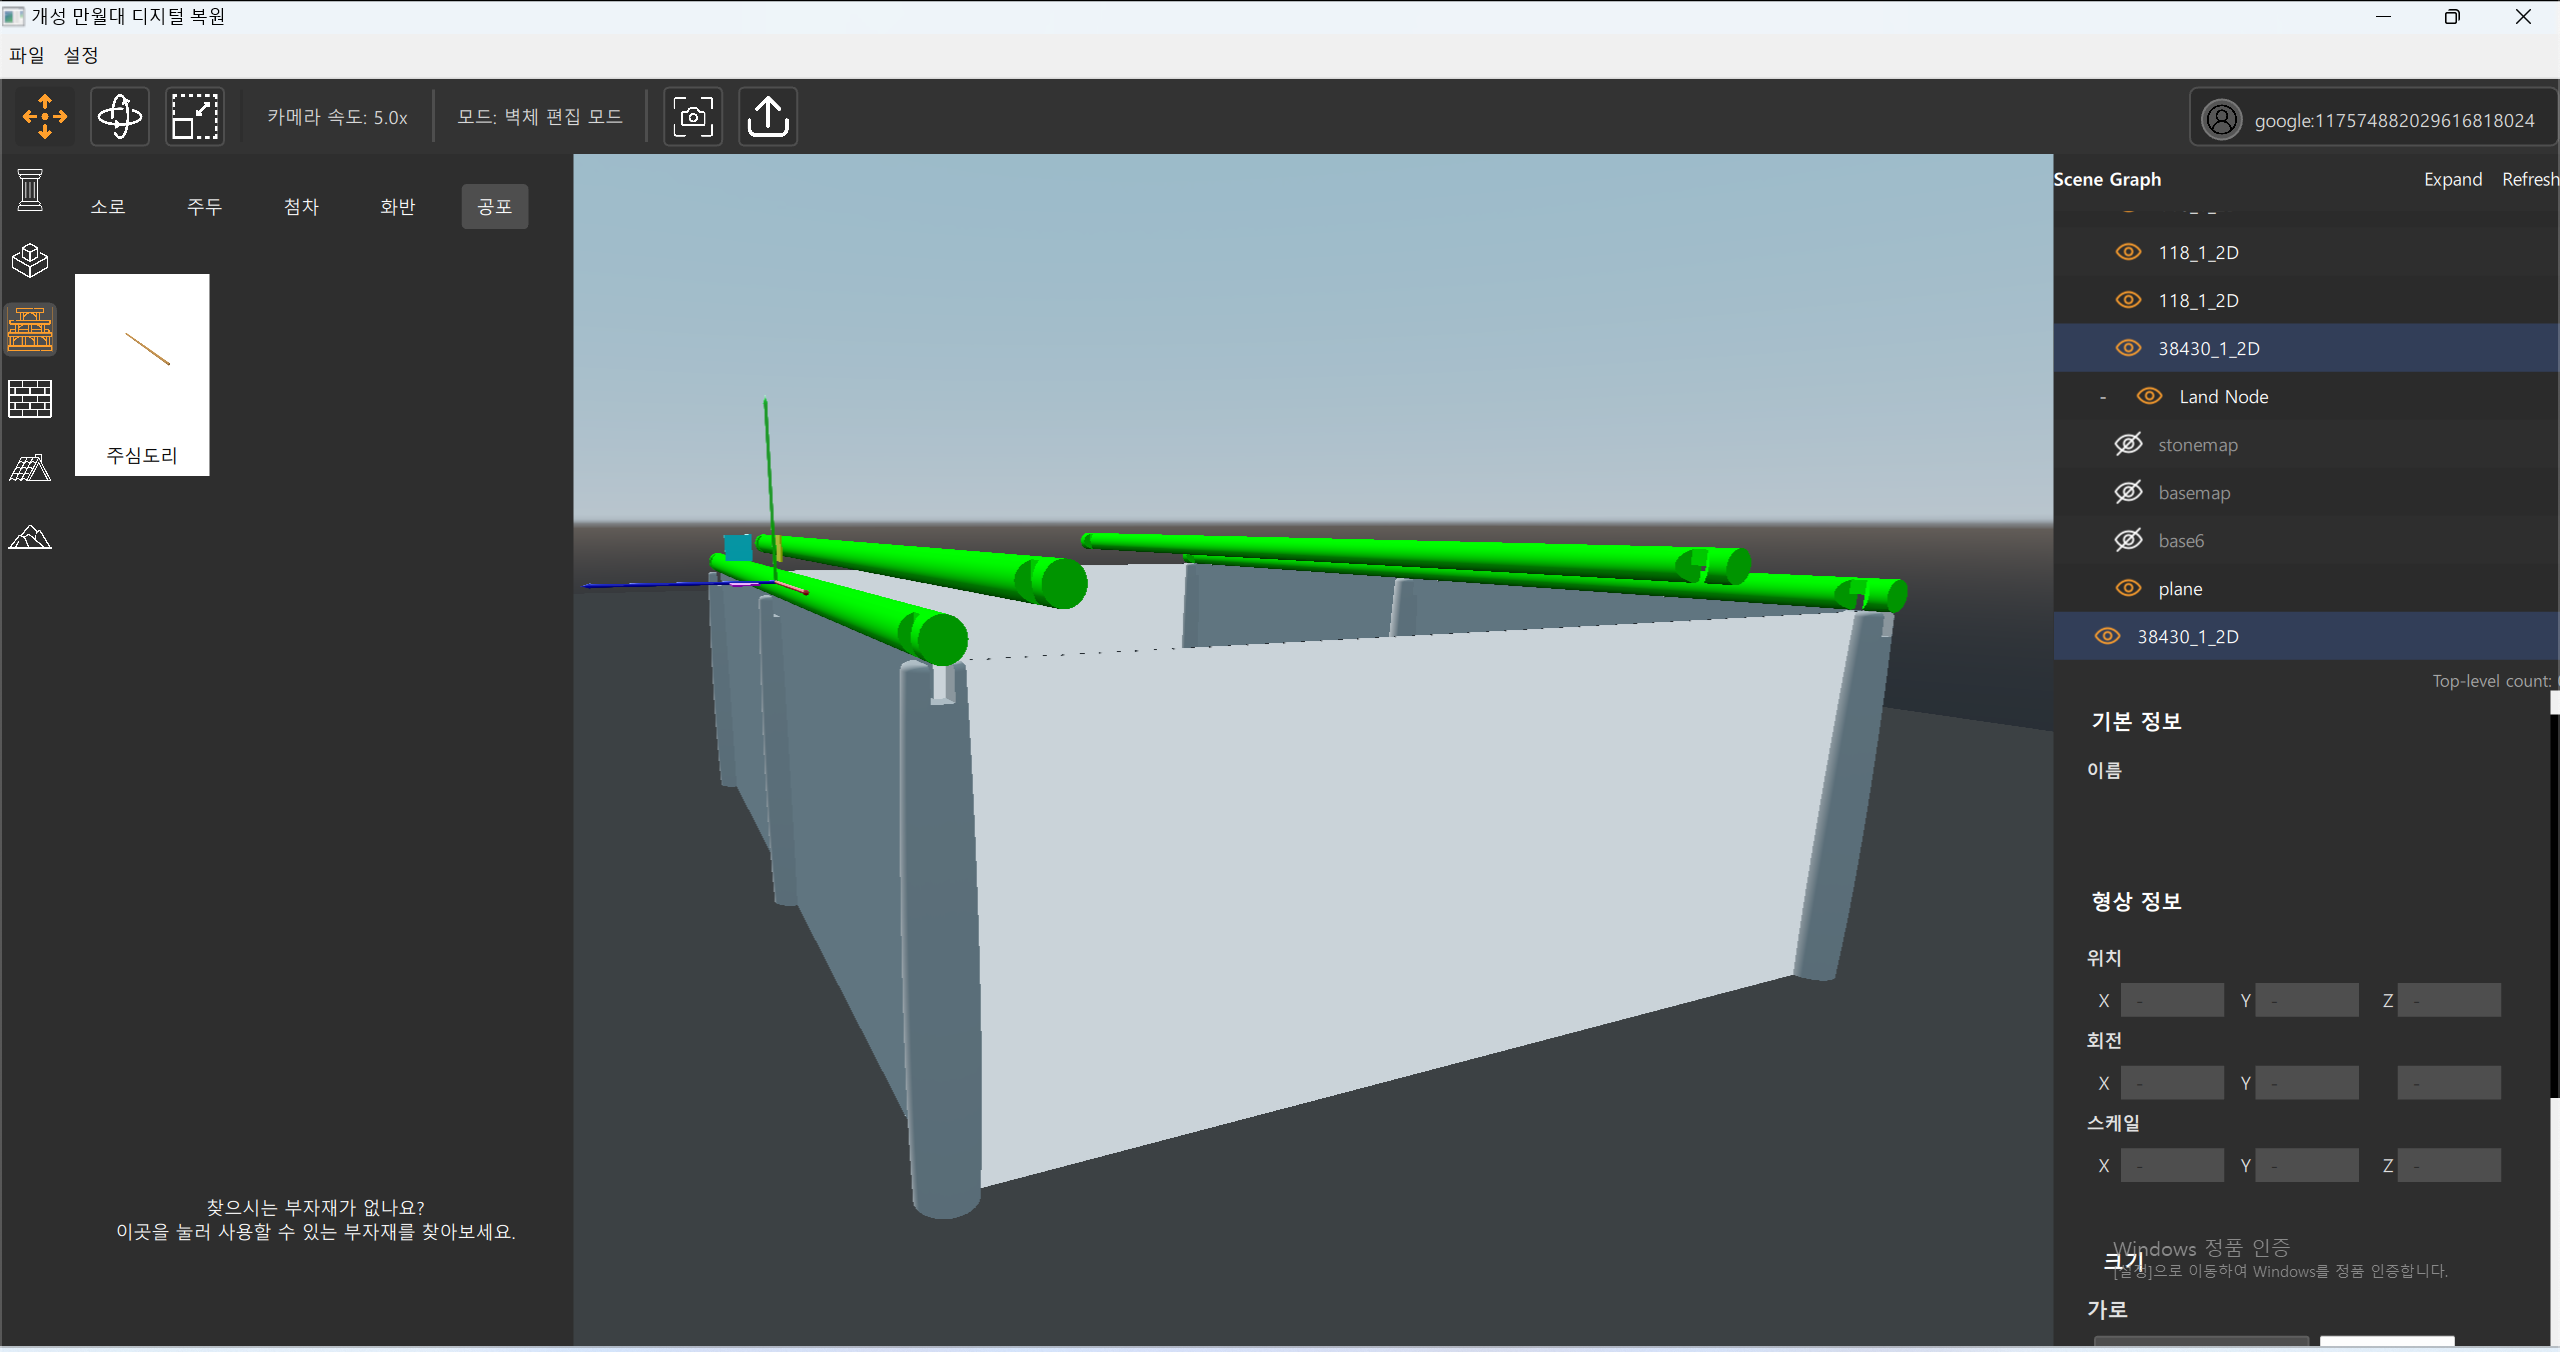Click Expand in Scene Graph header
Screen dimensions: 2560x1352
[x=2452, y=179]
